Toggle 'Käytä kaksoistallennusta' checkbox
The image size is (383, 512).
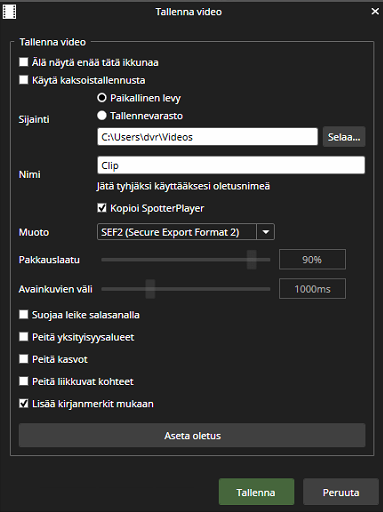(x=24, y=80)
